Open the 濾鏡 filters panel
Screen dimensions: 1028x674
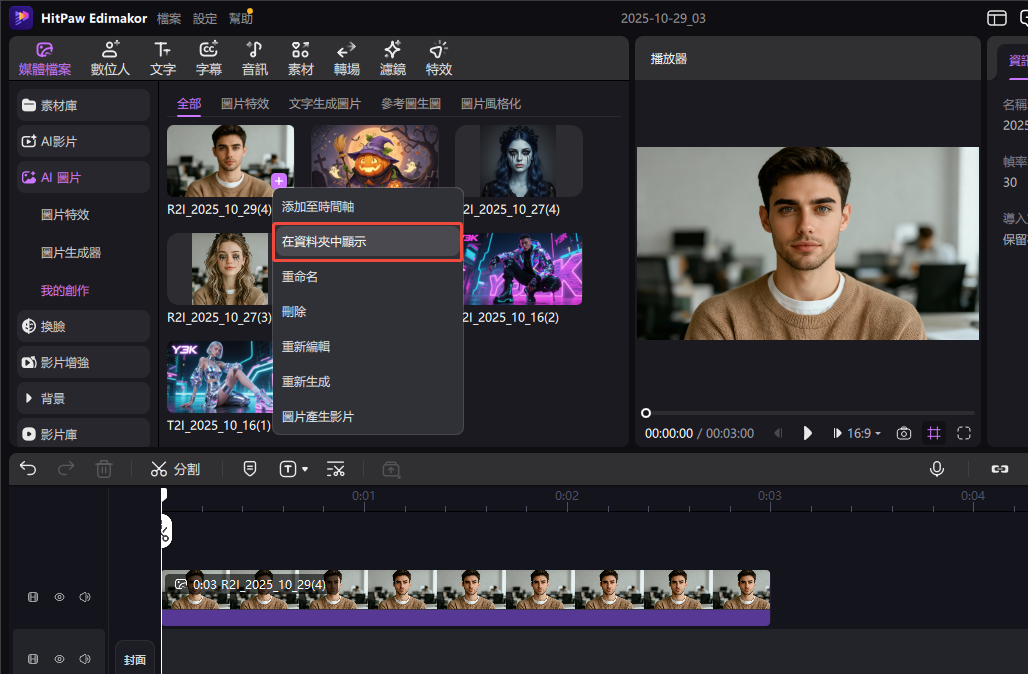click(x=391, y=57)
